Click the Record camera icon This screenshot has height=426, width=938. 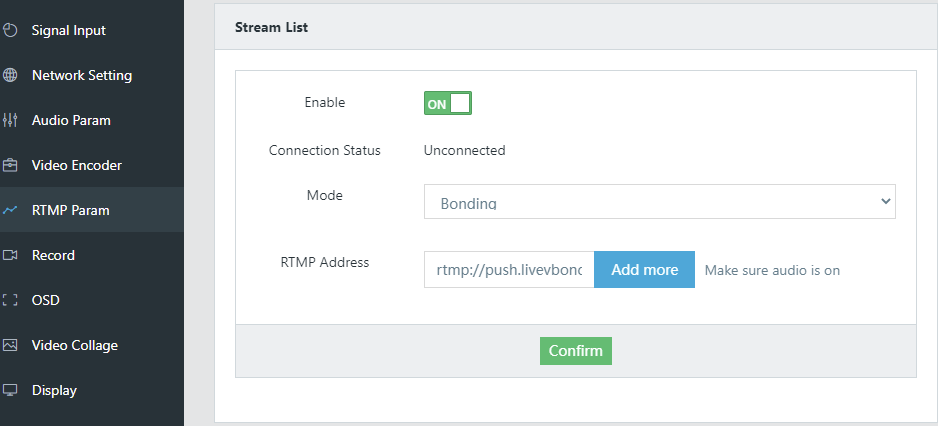[11, 255]
